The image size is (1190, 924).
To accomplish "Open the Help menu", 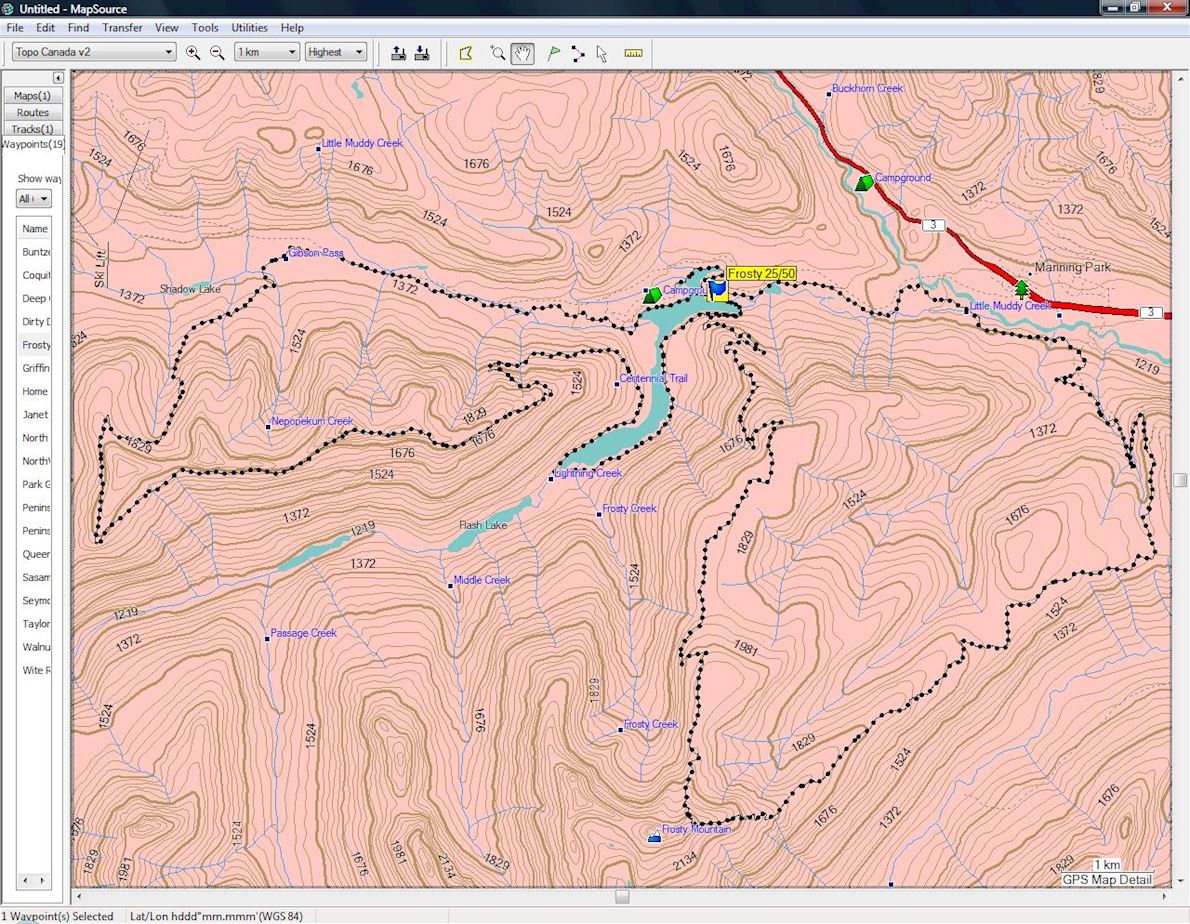I will 292,27.
